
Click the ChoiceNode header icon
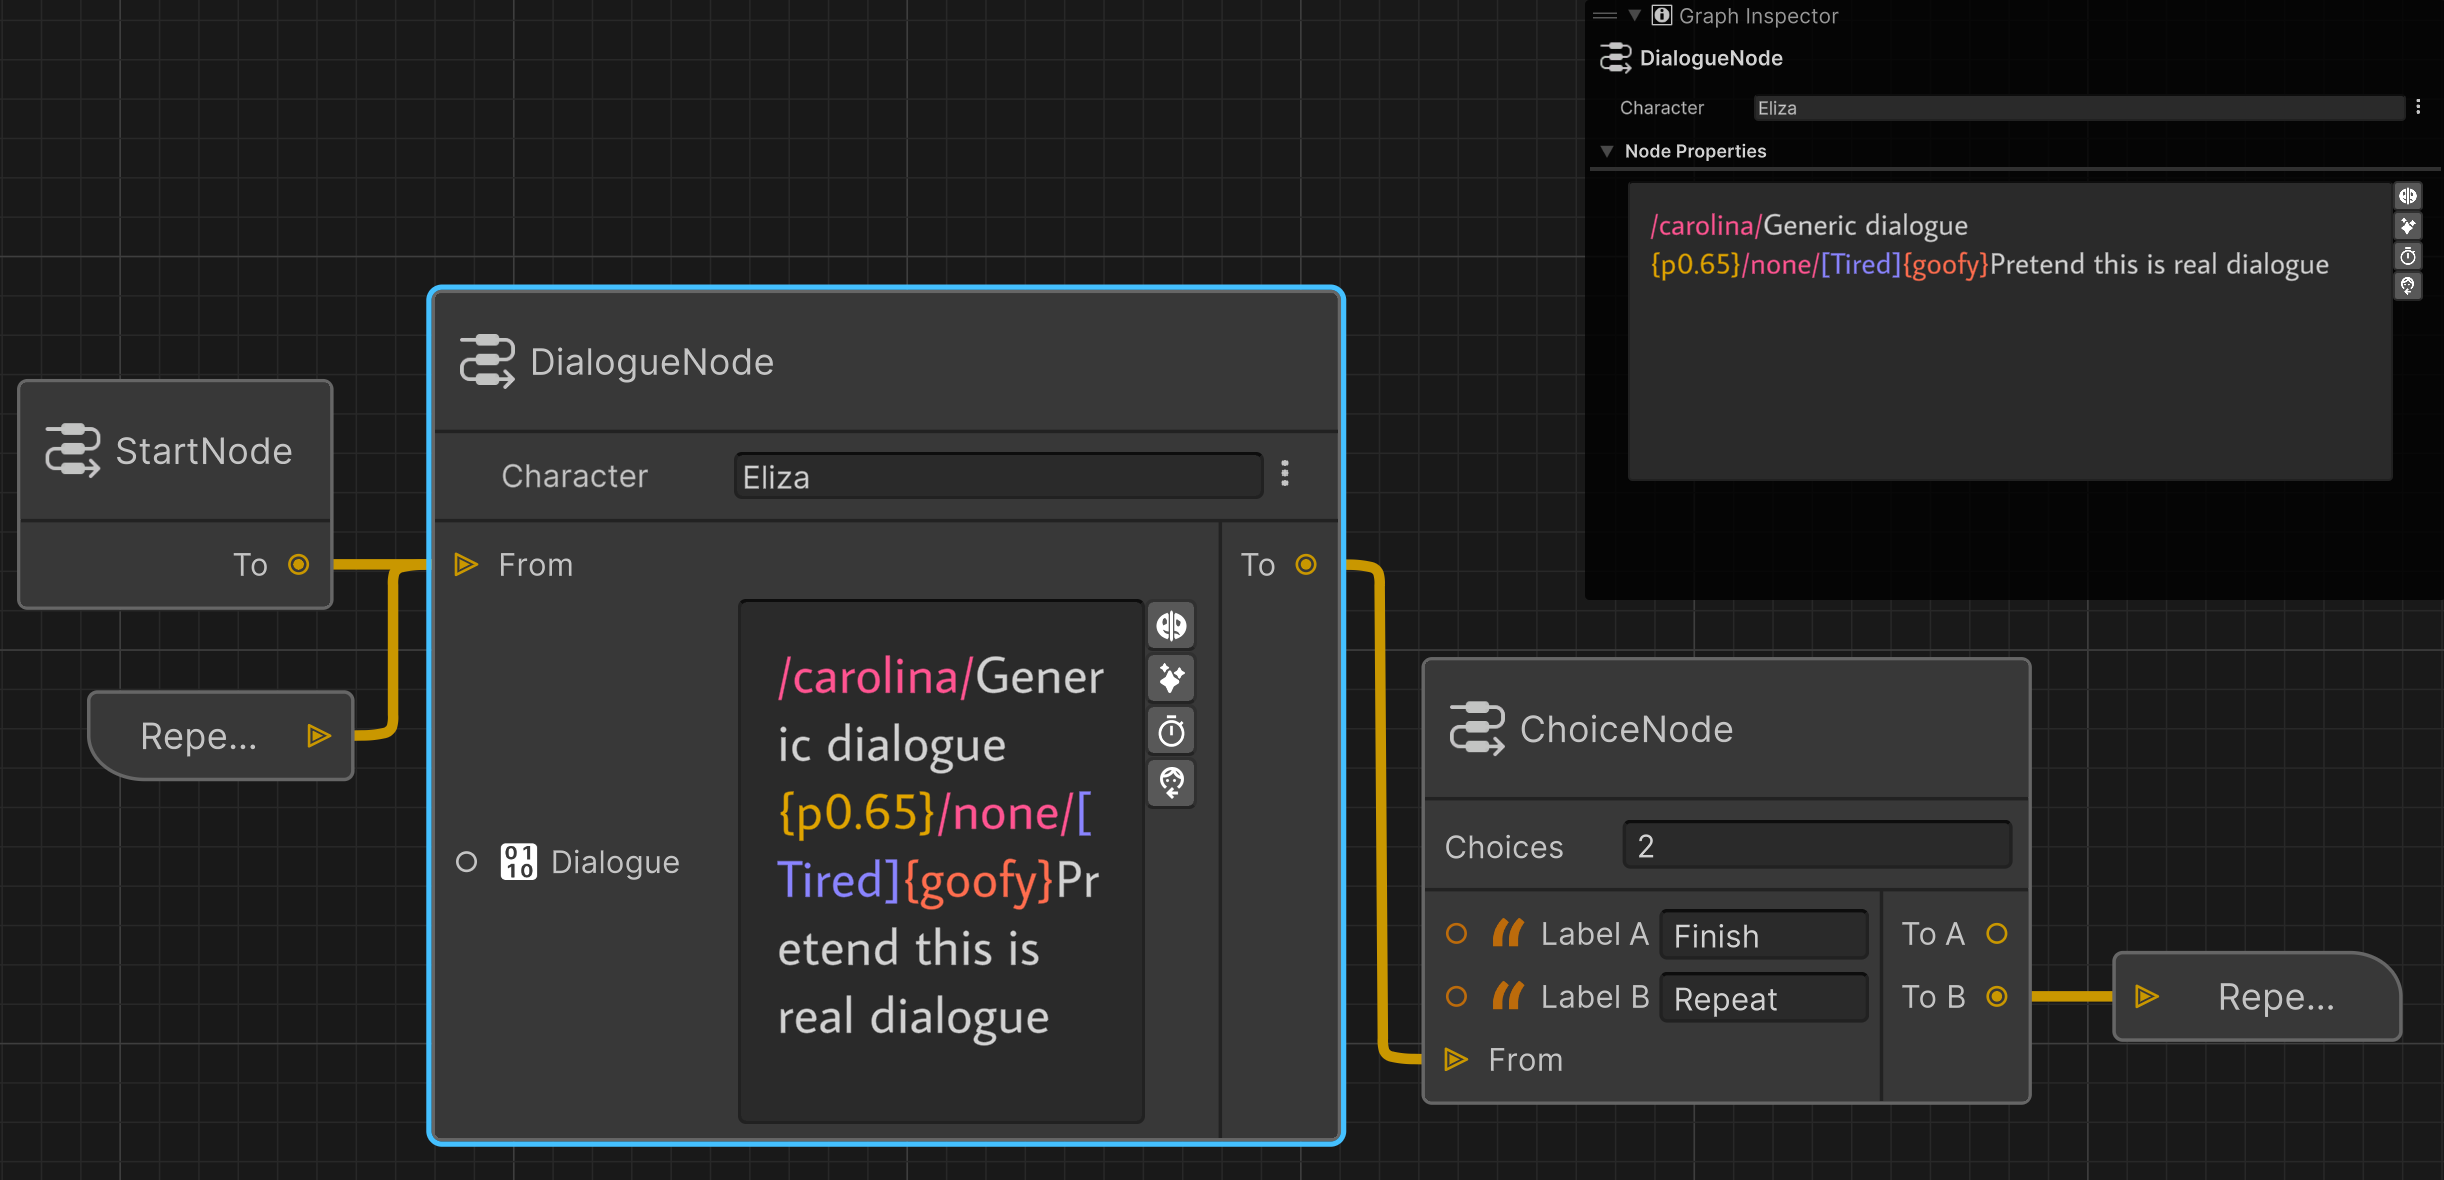point(1477,728)
